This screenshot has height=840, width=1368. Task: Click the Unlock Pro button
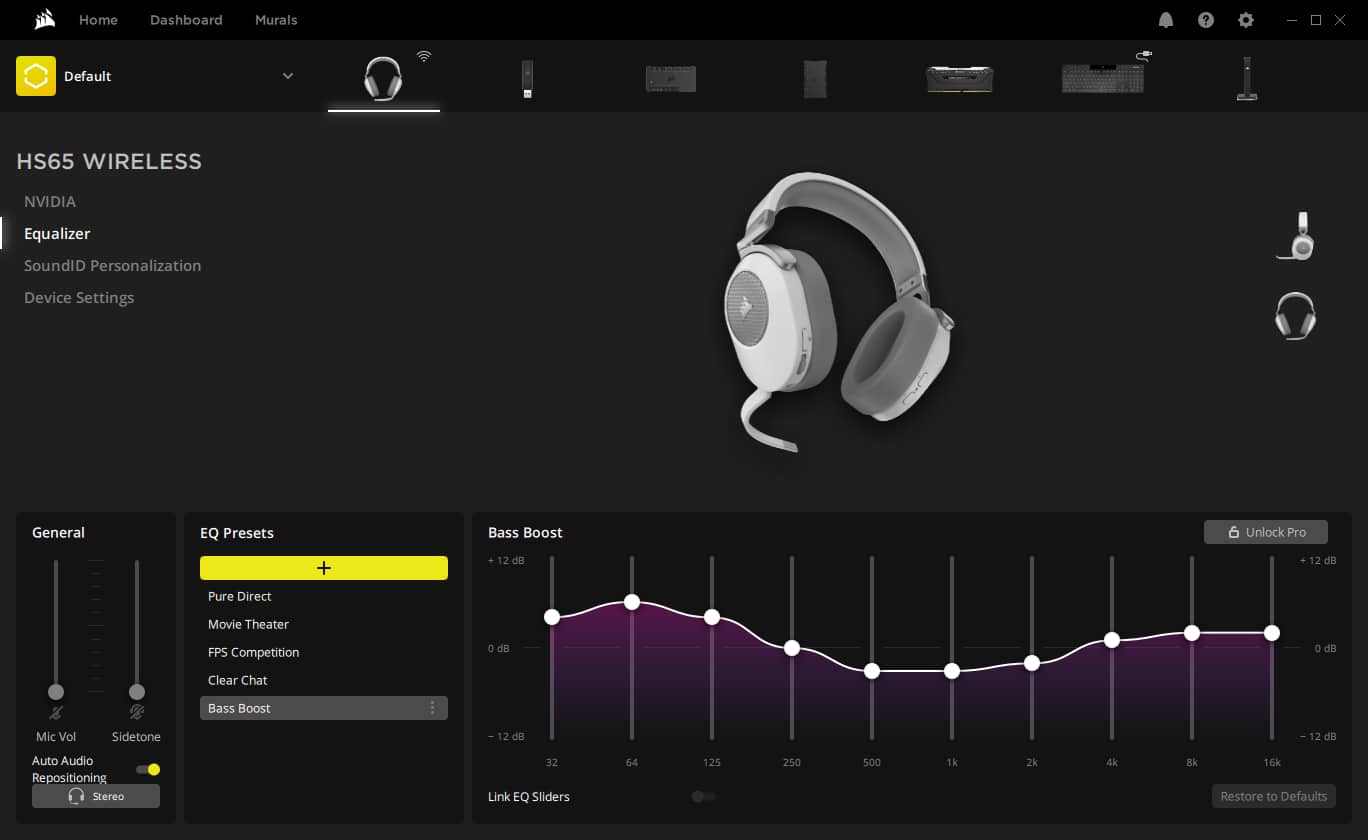(1266, 532)
